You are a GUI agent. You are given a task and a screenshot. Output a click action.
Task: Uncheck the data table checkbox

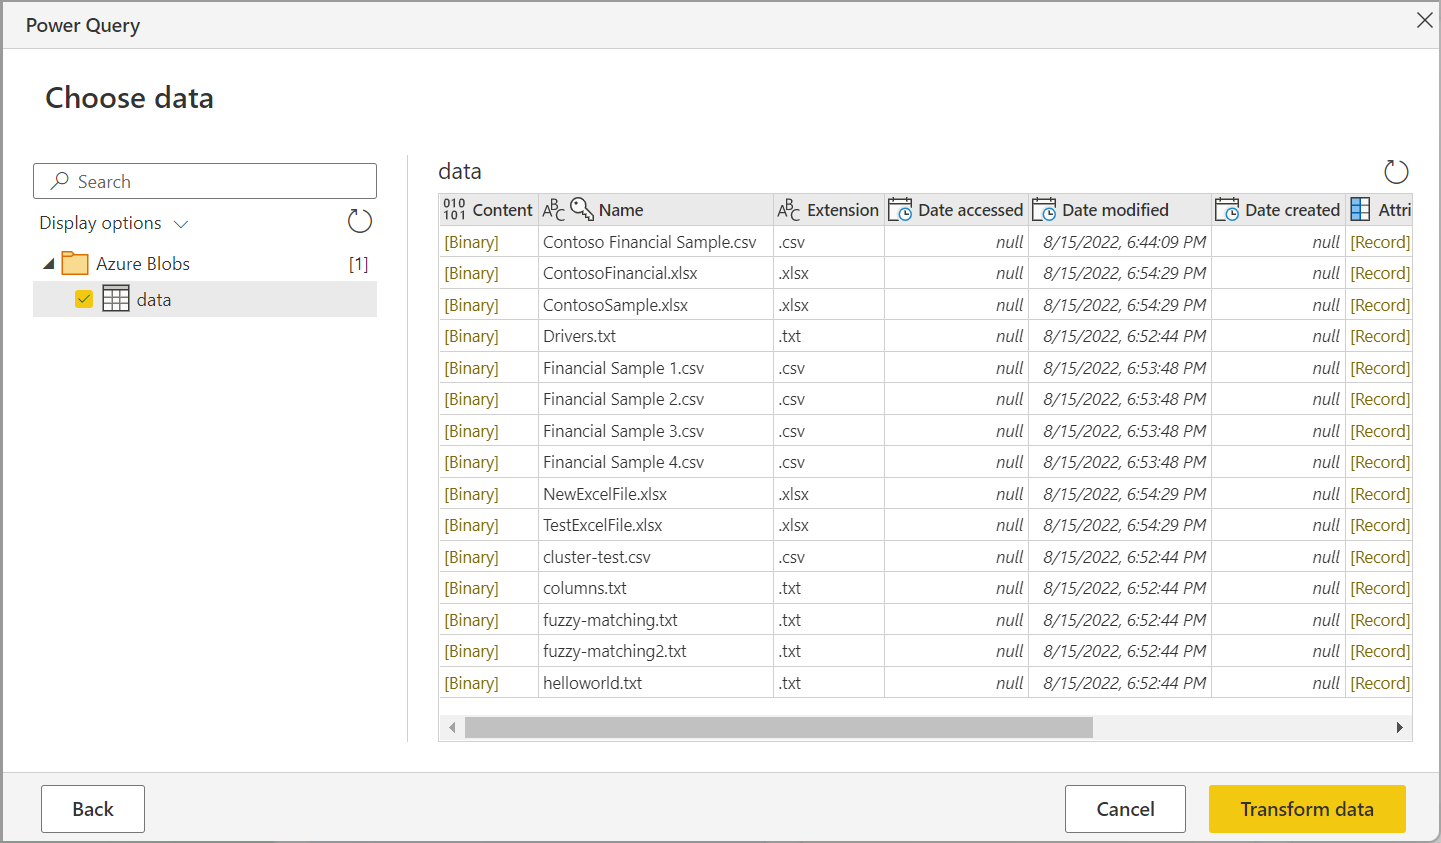(x=84, y=299)
